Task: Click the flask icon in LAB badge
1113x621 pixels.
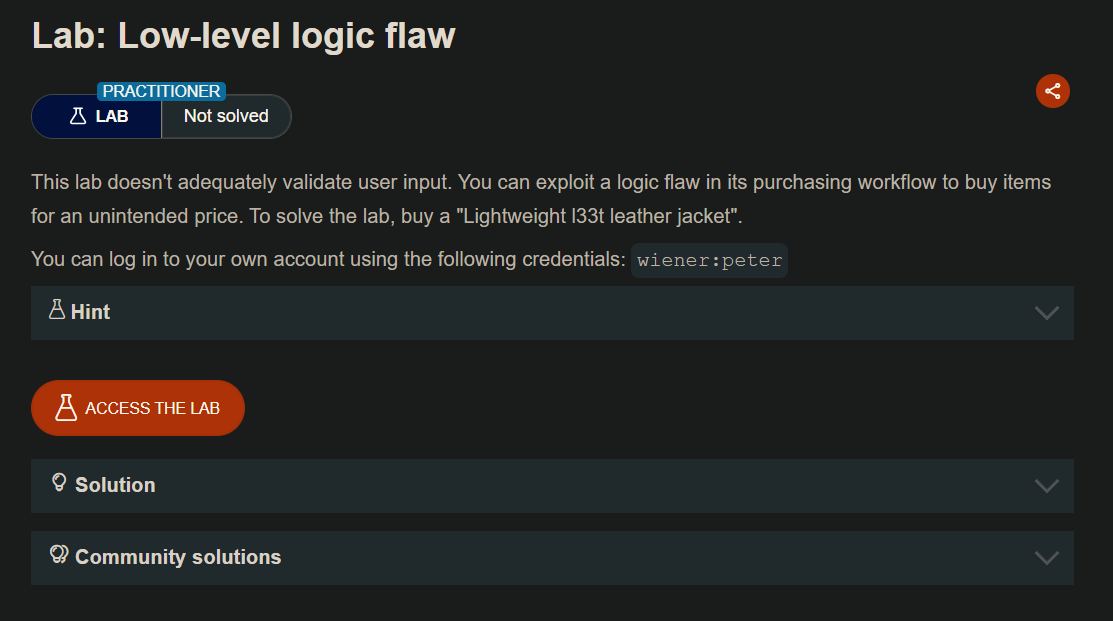Action: [78, 116]
